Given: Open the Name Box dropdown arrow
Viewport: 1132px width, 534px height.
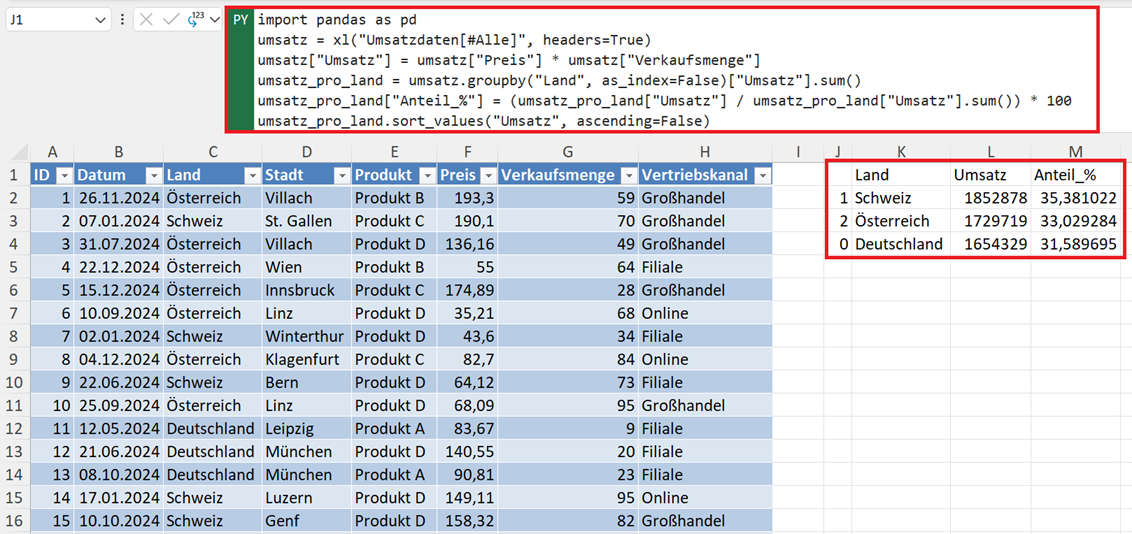Looking at the screenshot, I should pyautogui.click(x=100, y=20).
